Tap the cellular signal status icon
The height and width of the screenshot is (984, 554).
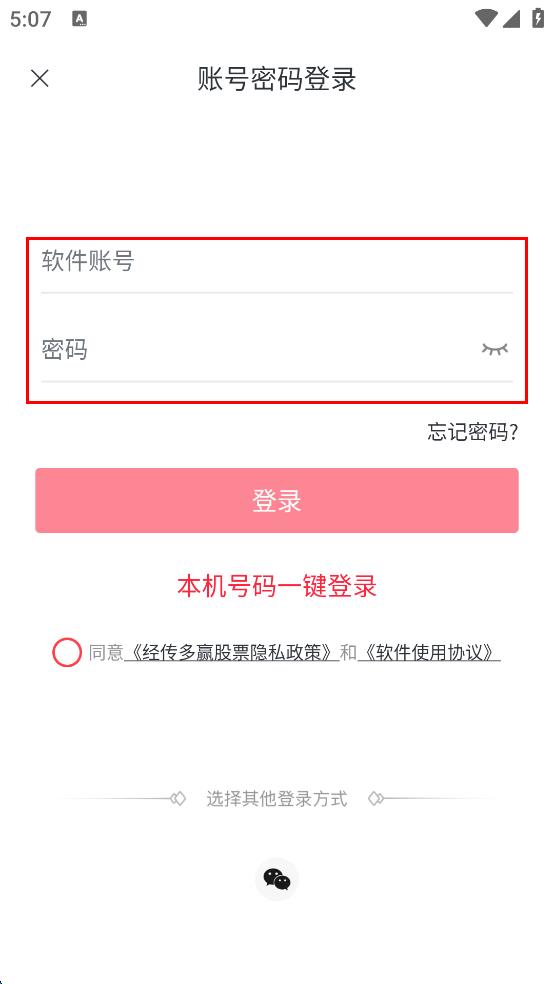click(x=511, y=18)
